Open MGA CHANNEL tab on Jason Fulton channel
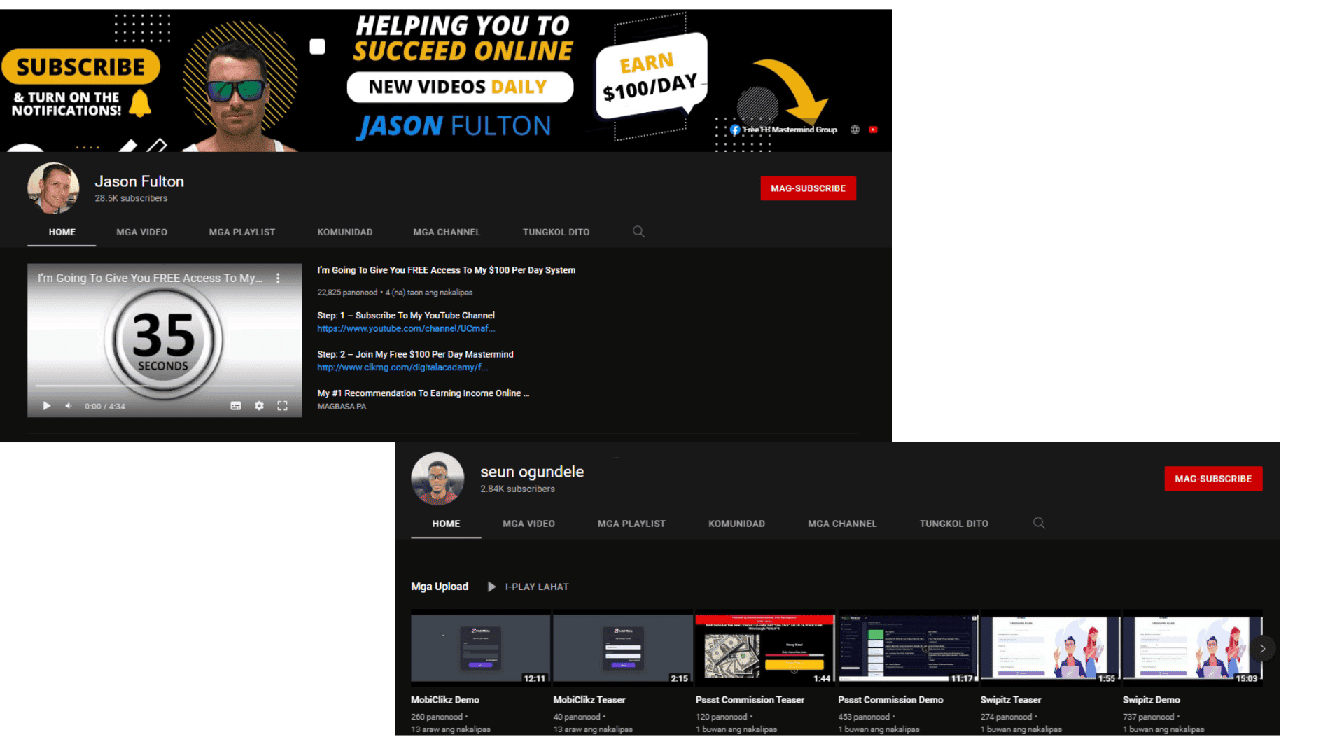 pyautogui.click(x=447, y=231)
